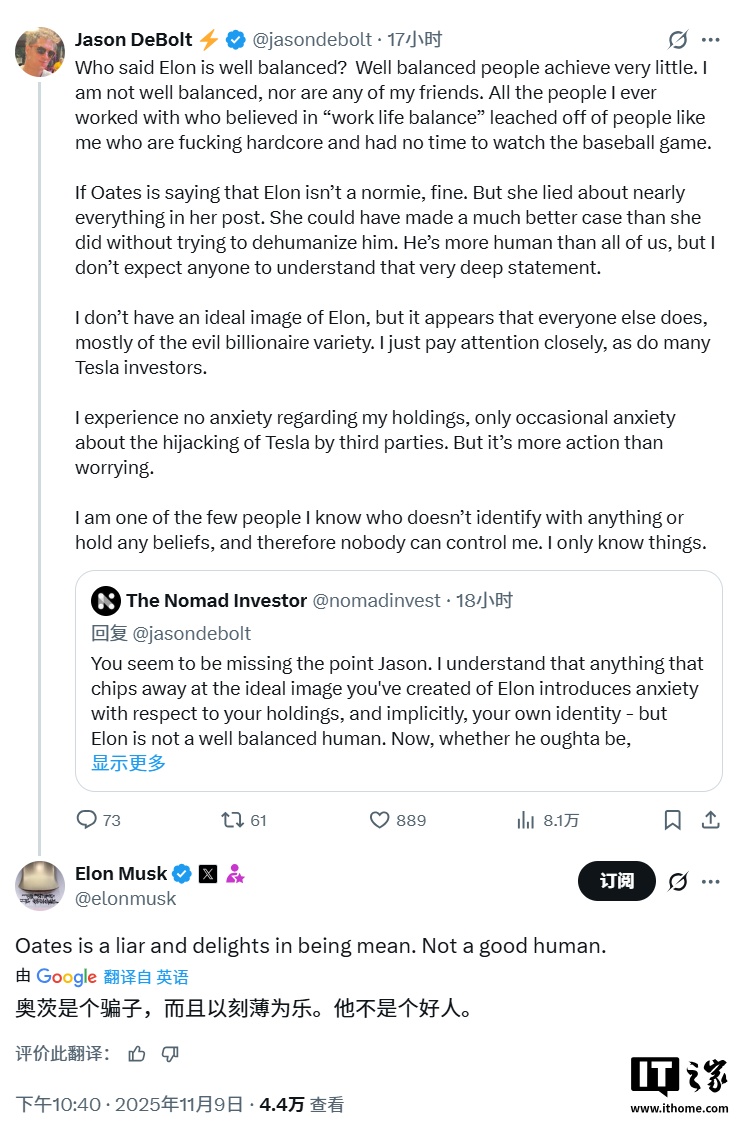Expand quoted tweet with 显示更多
Viewport: 740px width, 1122px height.
tap(128, 763)
